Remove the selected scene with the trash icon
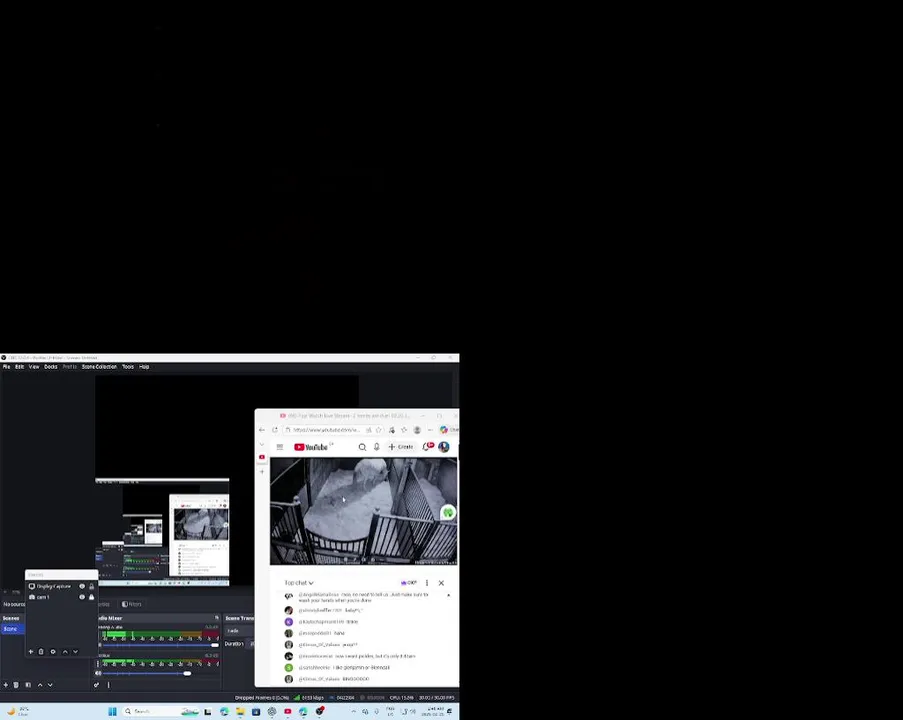Image resolution: width=903 pixels, height=720 pixels. 16,685
